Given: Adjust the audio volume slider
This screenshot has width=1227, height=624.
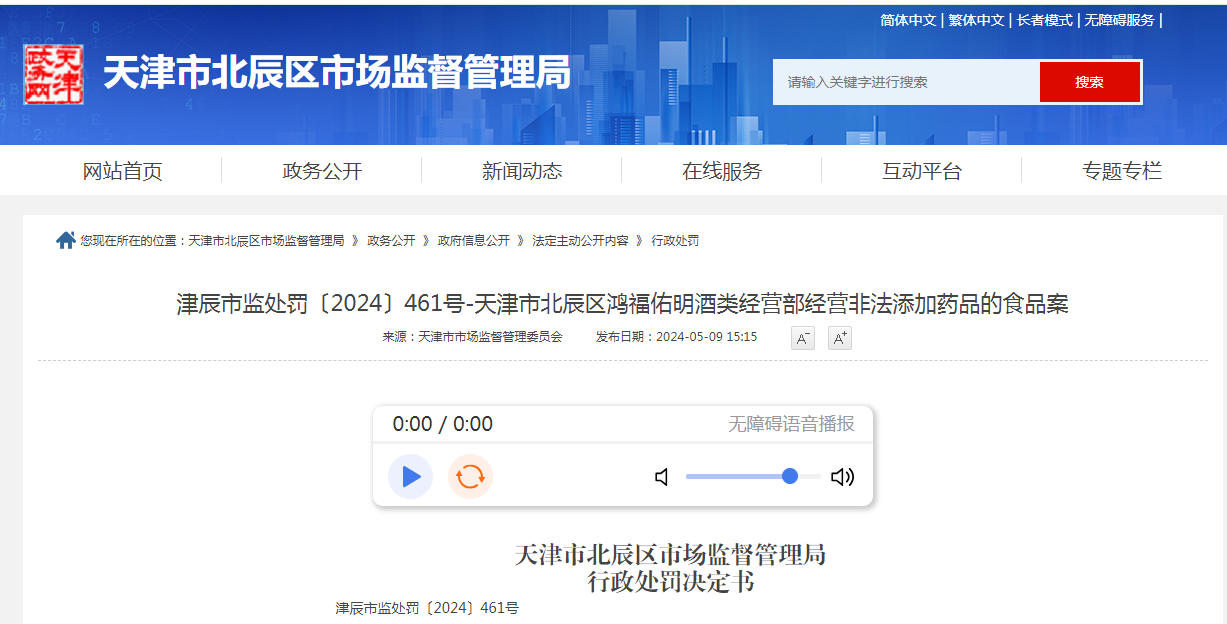Looking at the screenshot, I should (753, 476).
